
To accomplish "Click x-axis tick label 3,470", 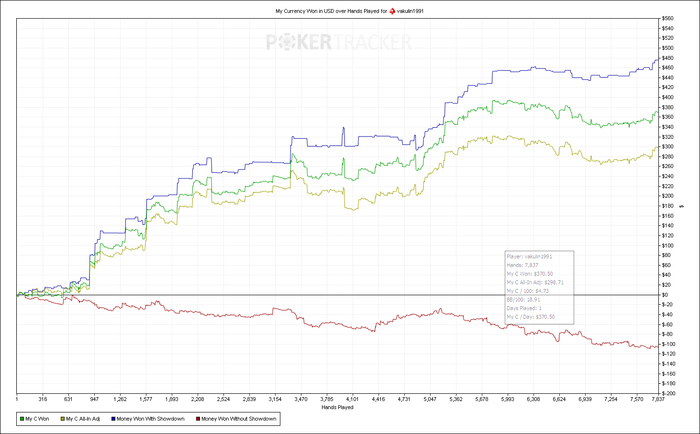I will 301,399.
